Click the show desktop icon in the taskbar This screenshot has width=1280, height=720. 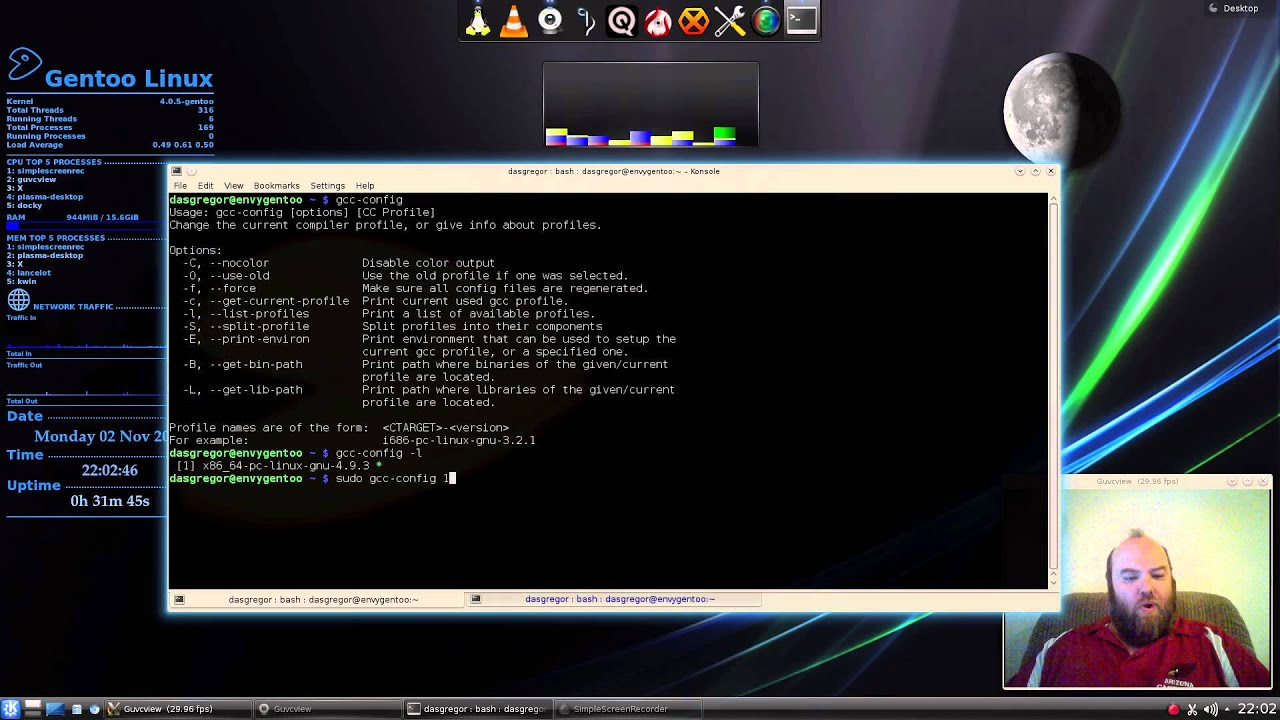click(x=55, y=709)
